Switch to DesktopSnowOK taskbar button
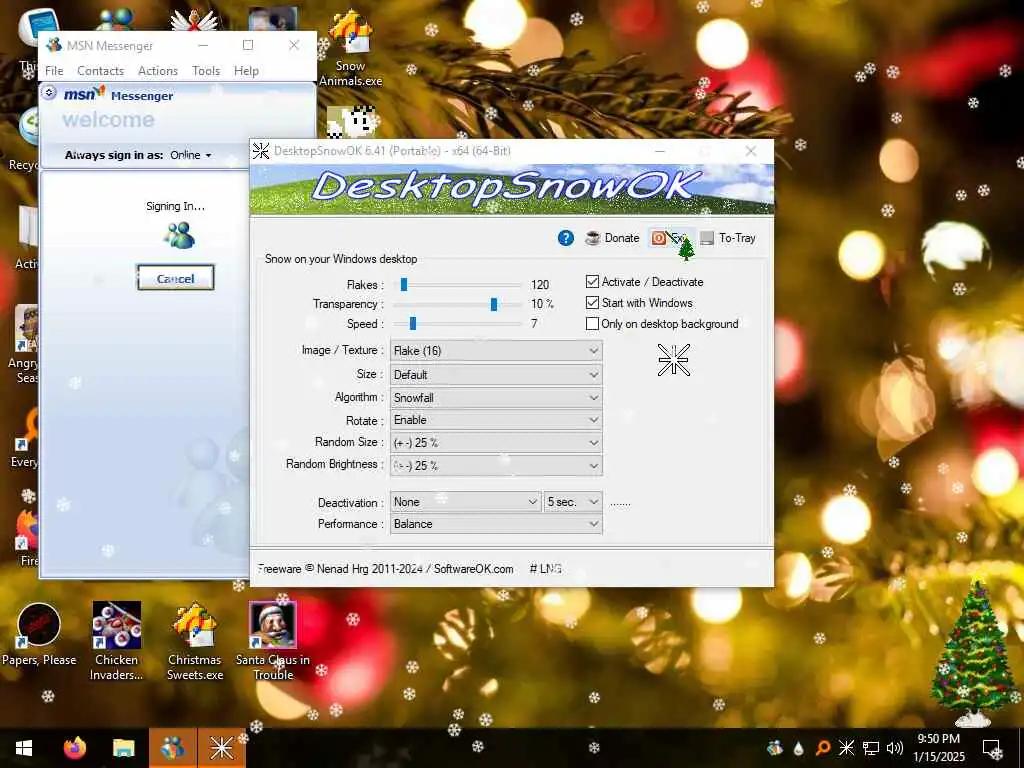Viewport: 1024px width, 768px height. pos(221,748)
